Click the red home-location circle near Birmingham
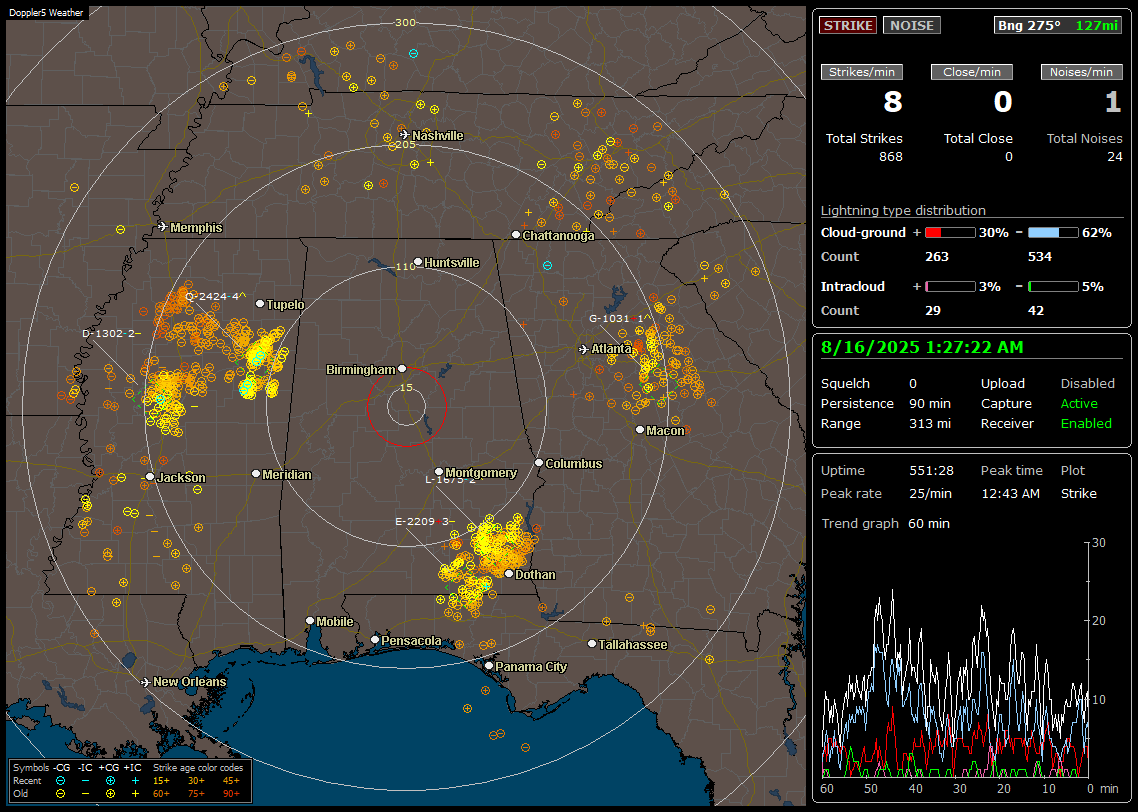 (x=406, y=406)
